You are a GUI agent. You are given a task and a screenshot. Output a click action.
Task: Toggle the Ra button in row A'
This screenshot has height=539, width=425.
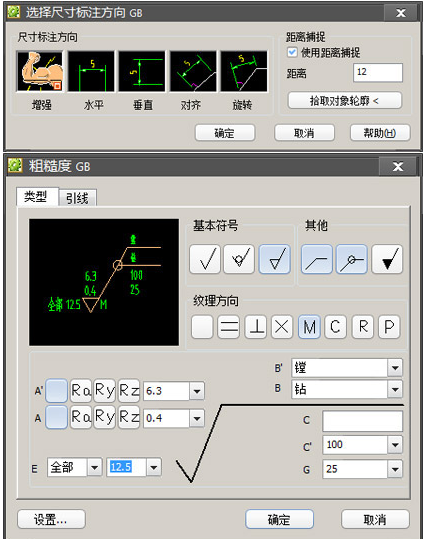81,391
